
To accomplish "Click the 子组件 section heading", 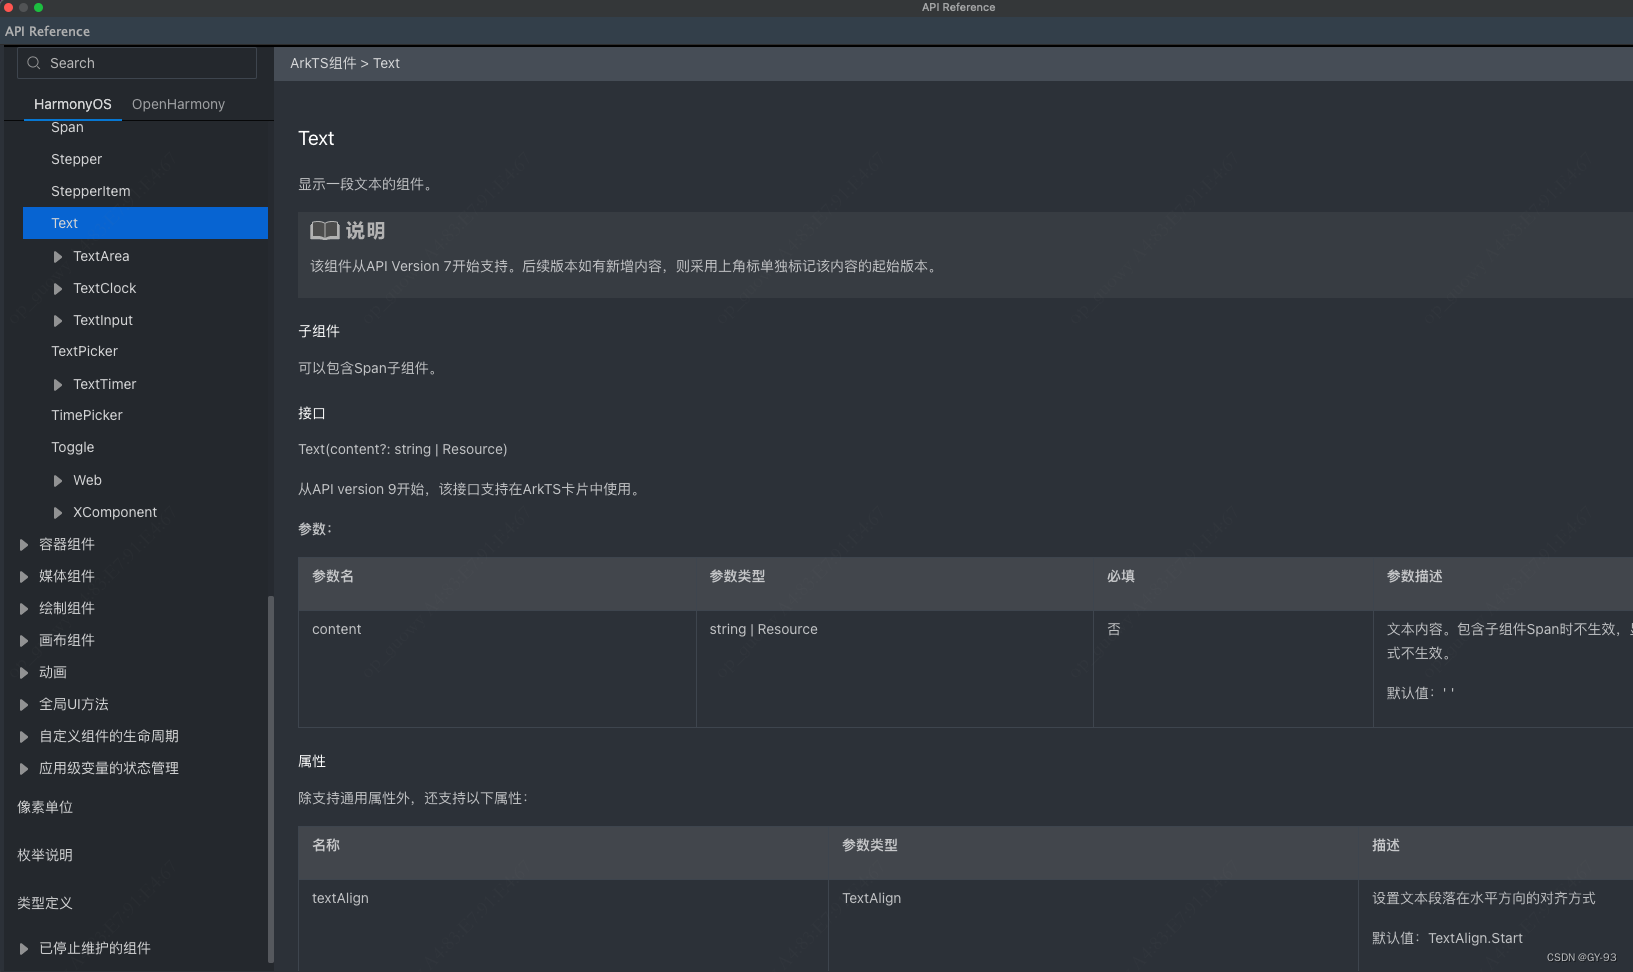I will tap(319, 331).
